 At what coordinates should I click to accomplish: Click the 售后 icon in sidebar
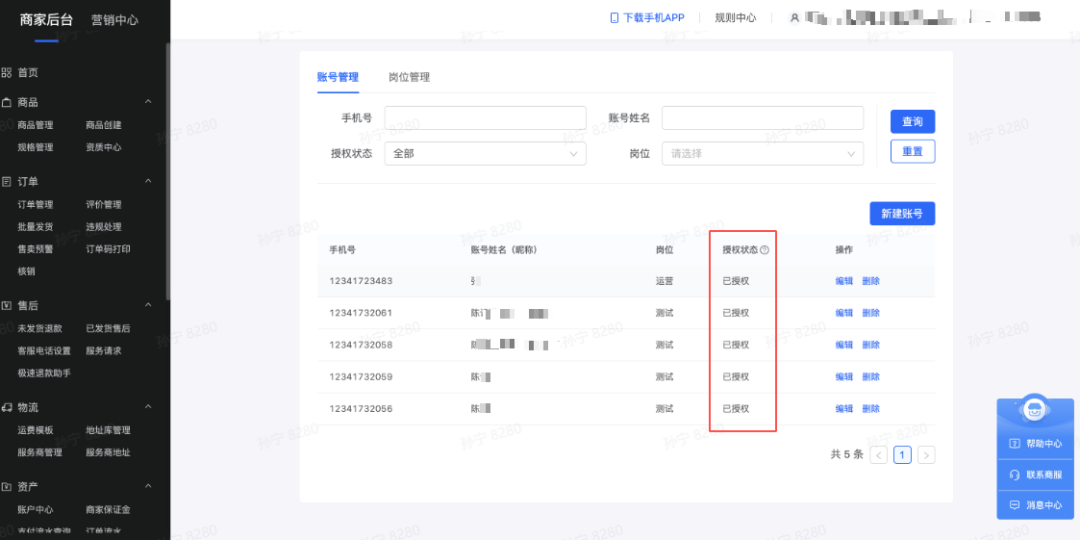[6, 305]
